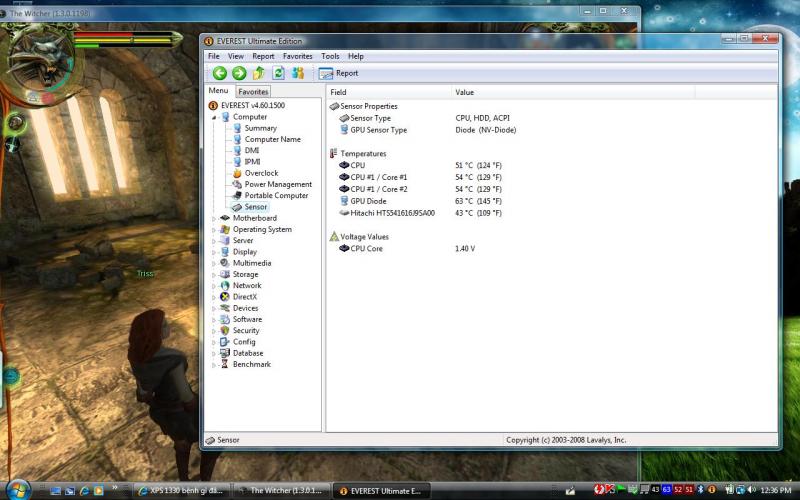This screenshot has width=800, height=500.
Task: Switch to the Favorites tab
Action: click(x=253, y=92)
